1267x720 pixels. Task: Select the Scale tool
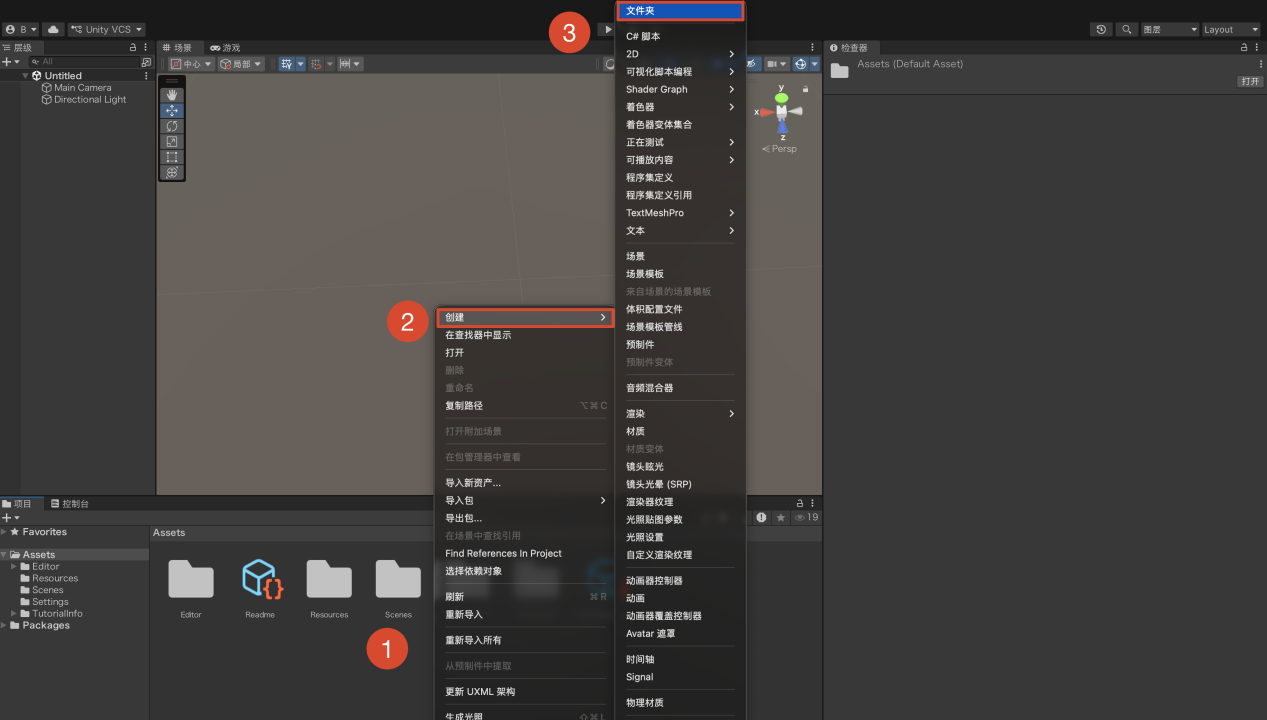tap(172, 141)
